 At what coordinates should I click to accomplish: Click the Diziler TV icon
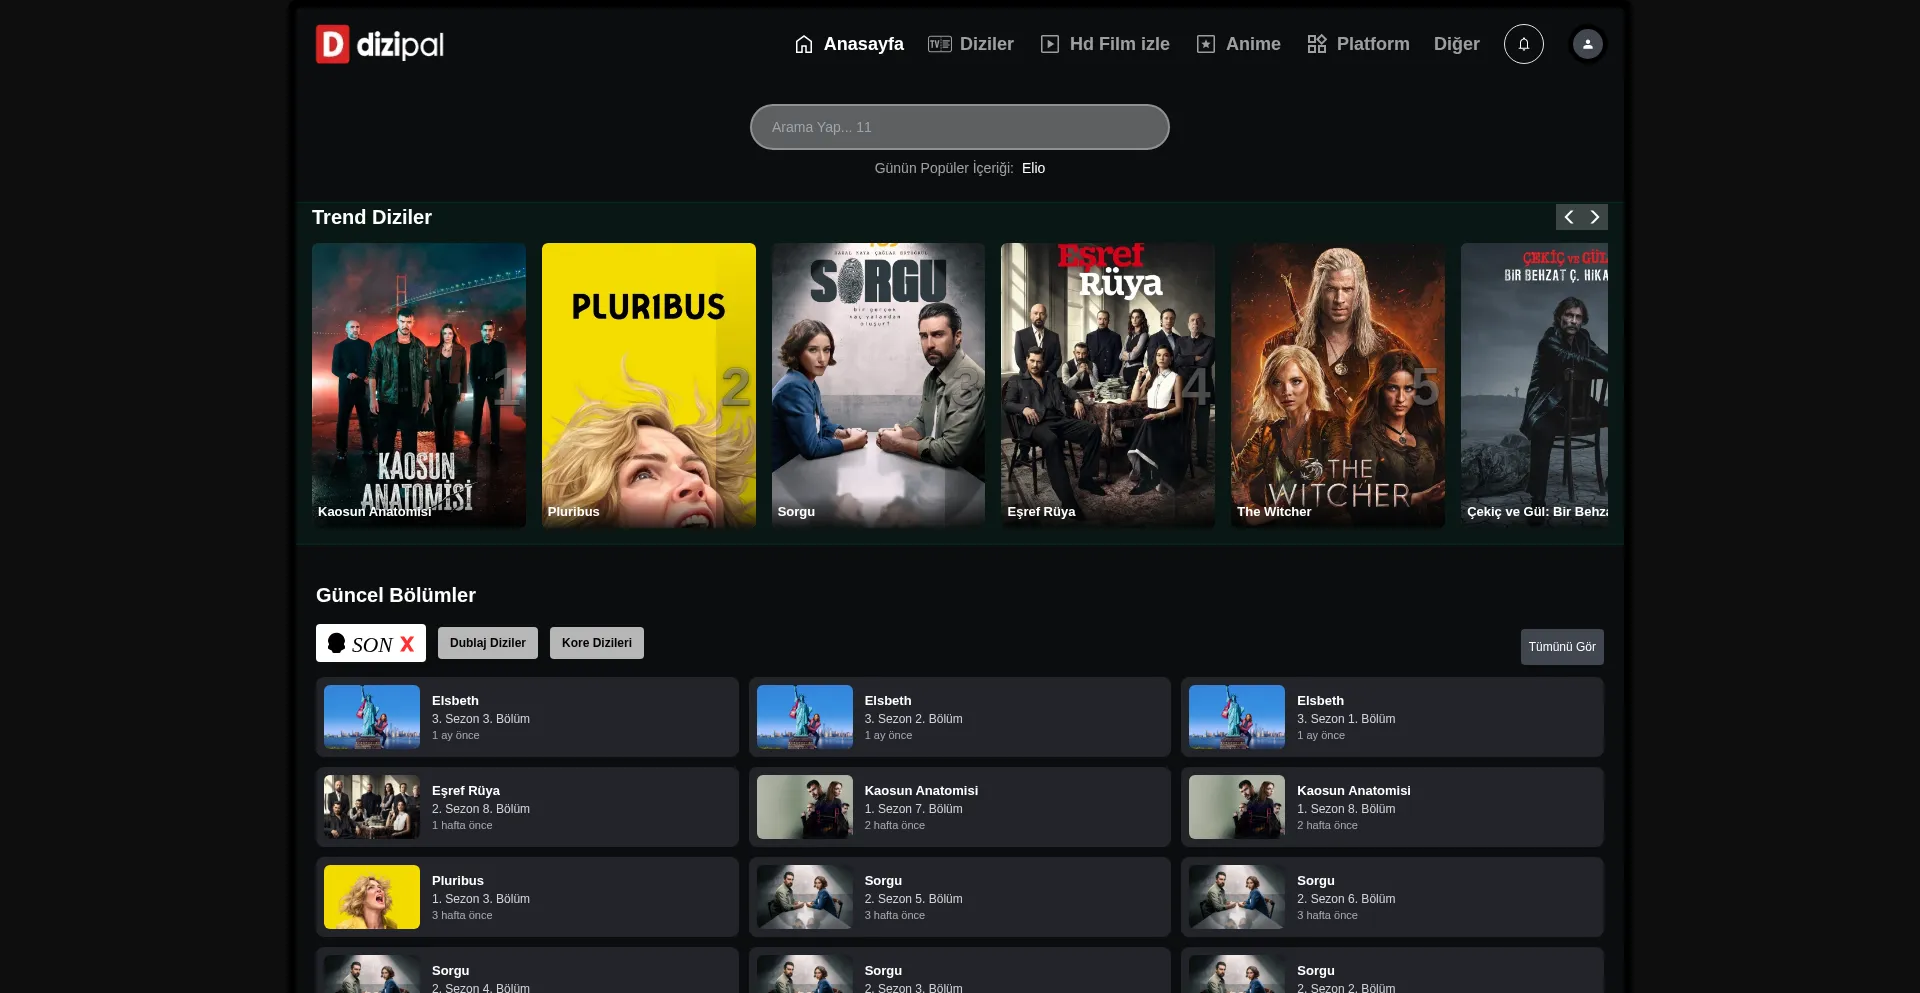[939, 44]
